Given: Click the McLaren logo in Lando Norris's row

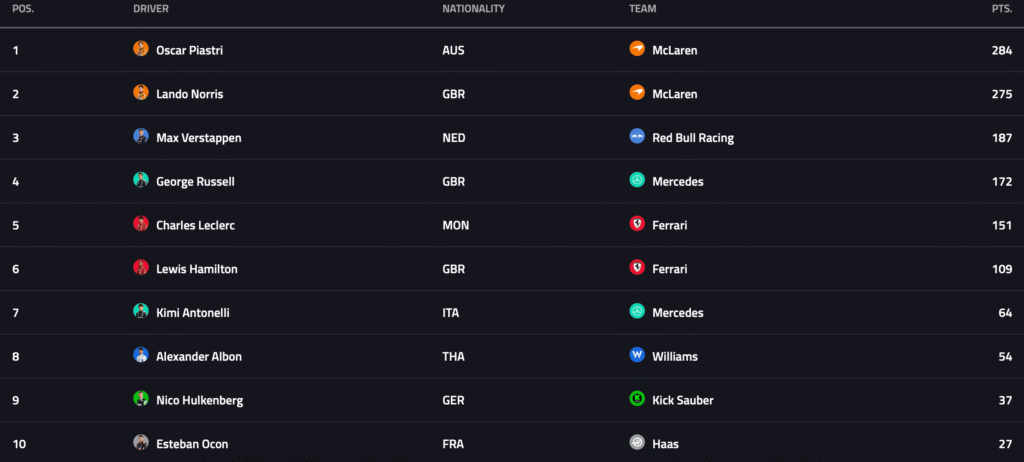Looking at the screenshot, I should point(637,93).
